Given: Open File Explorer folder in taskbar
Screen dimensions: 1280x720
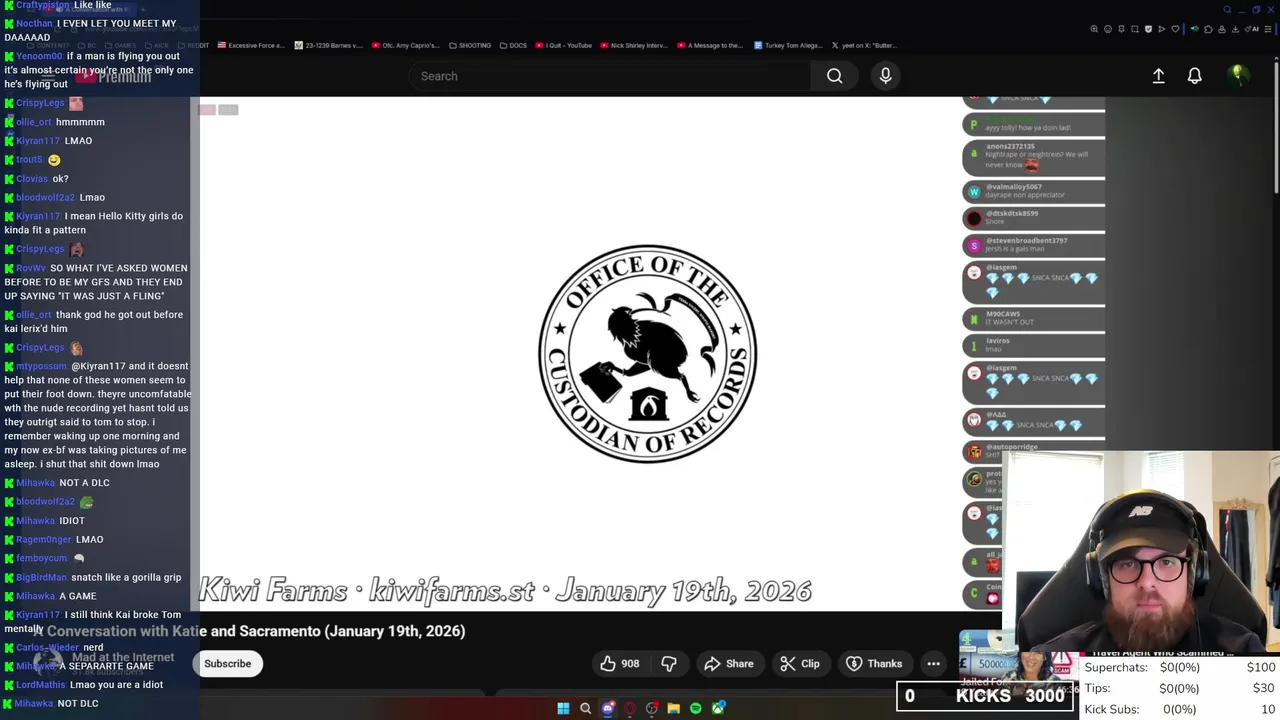Looking at the screenshot, I should pos(674,709).
